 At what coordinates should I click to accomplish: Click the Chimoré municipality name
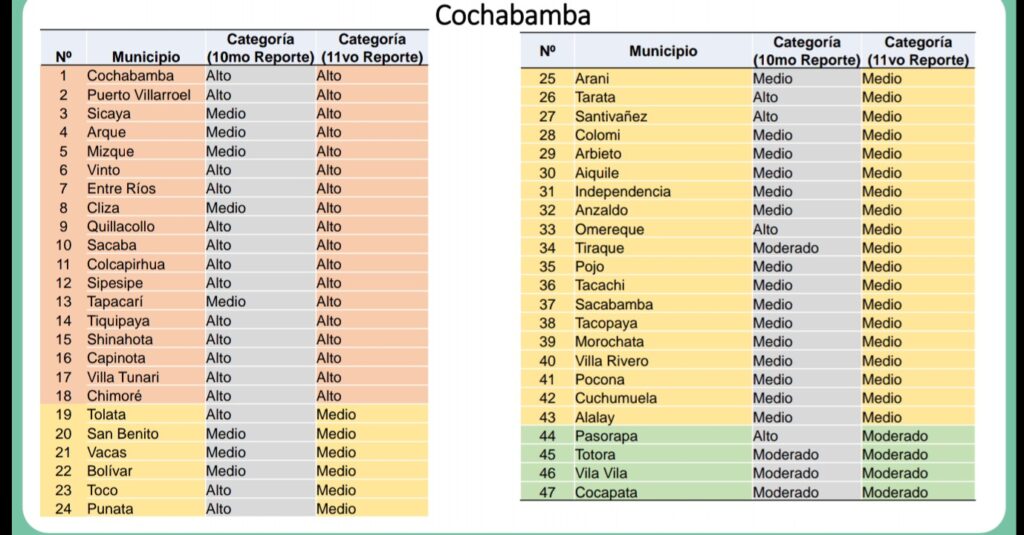[114, 396]
